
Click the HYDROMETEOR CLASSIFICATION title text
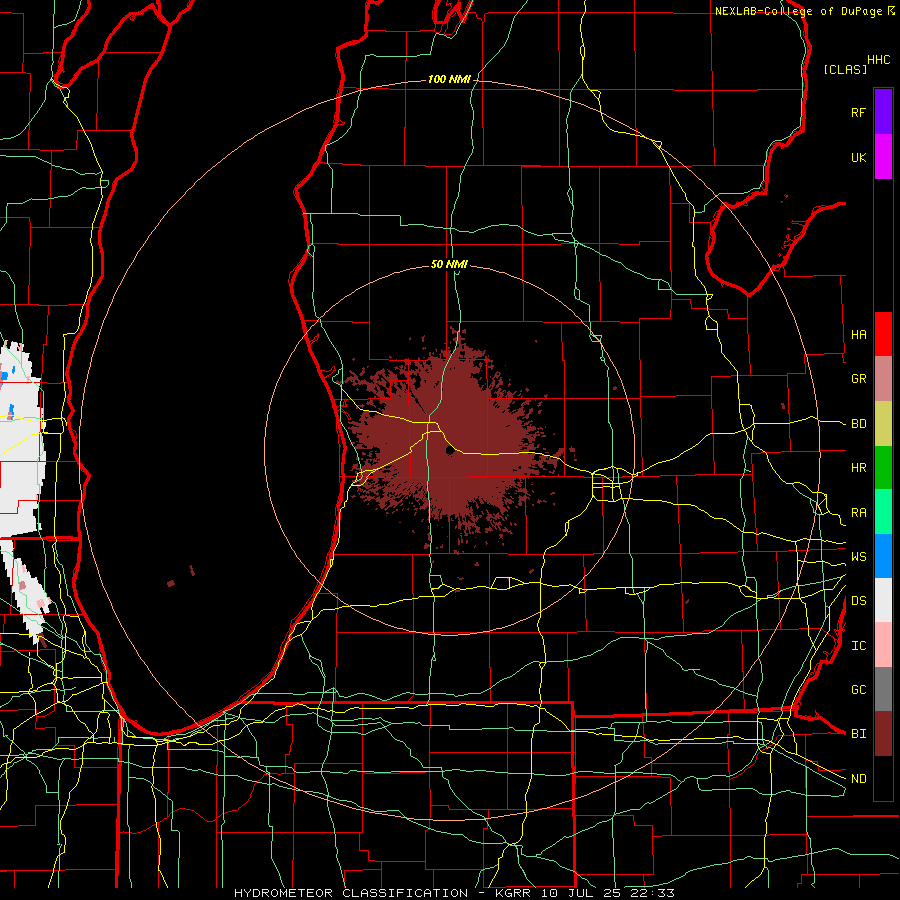point(351,893)
